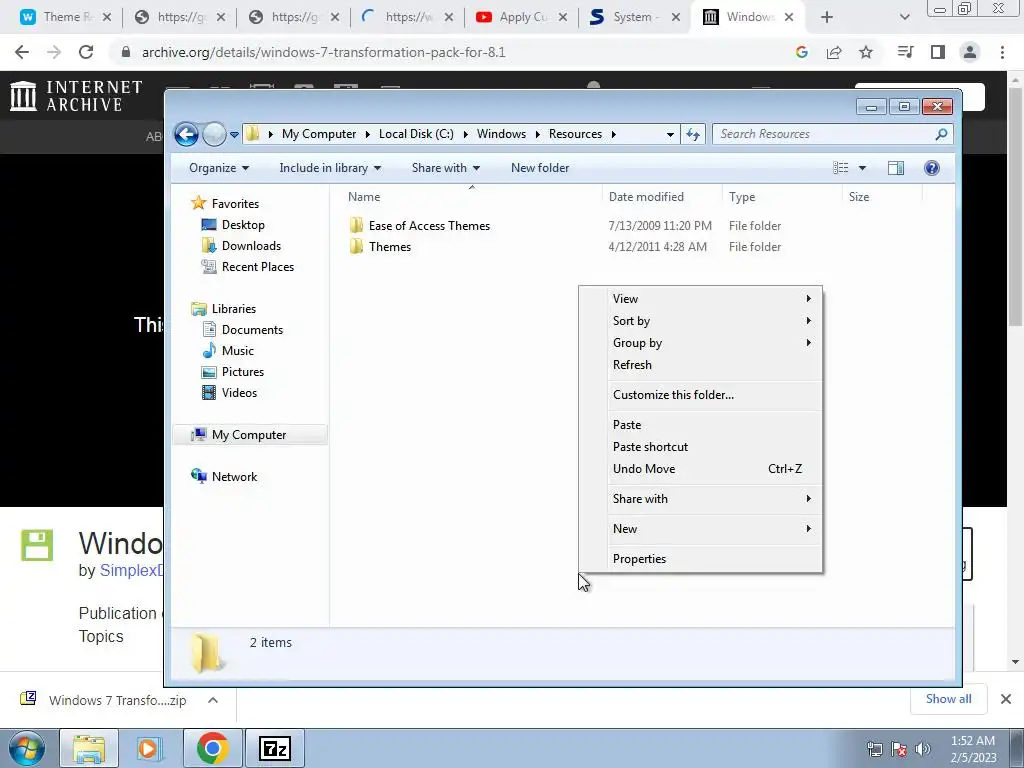Click the Windows breadcrumb in the address bar
This screenshot has height=768, width=1024.
501,134
